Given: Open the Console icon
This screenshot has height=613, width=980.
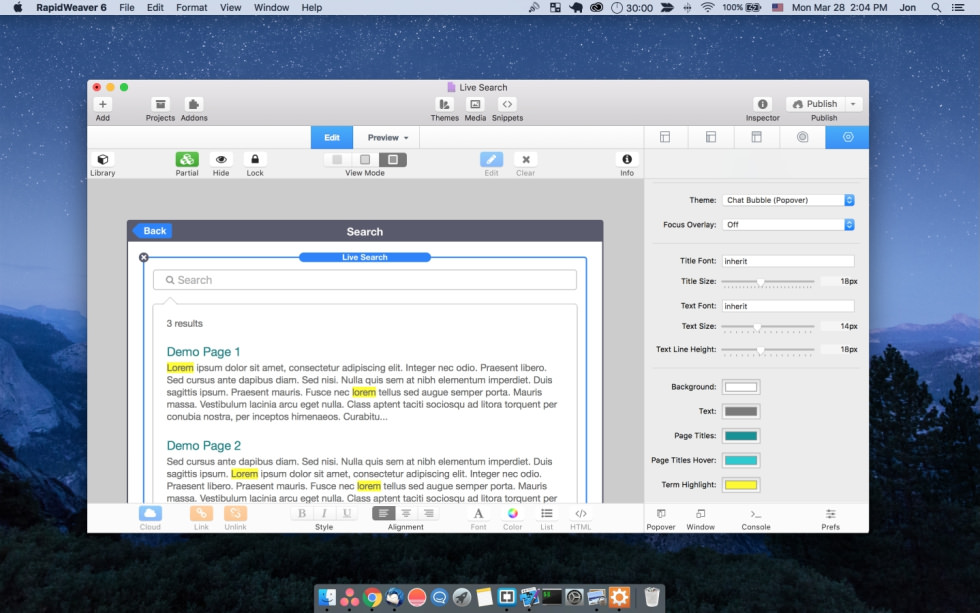Looking at the screenshot, I should (756, 514).
